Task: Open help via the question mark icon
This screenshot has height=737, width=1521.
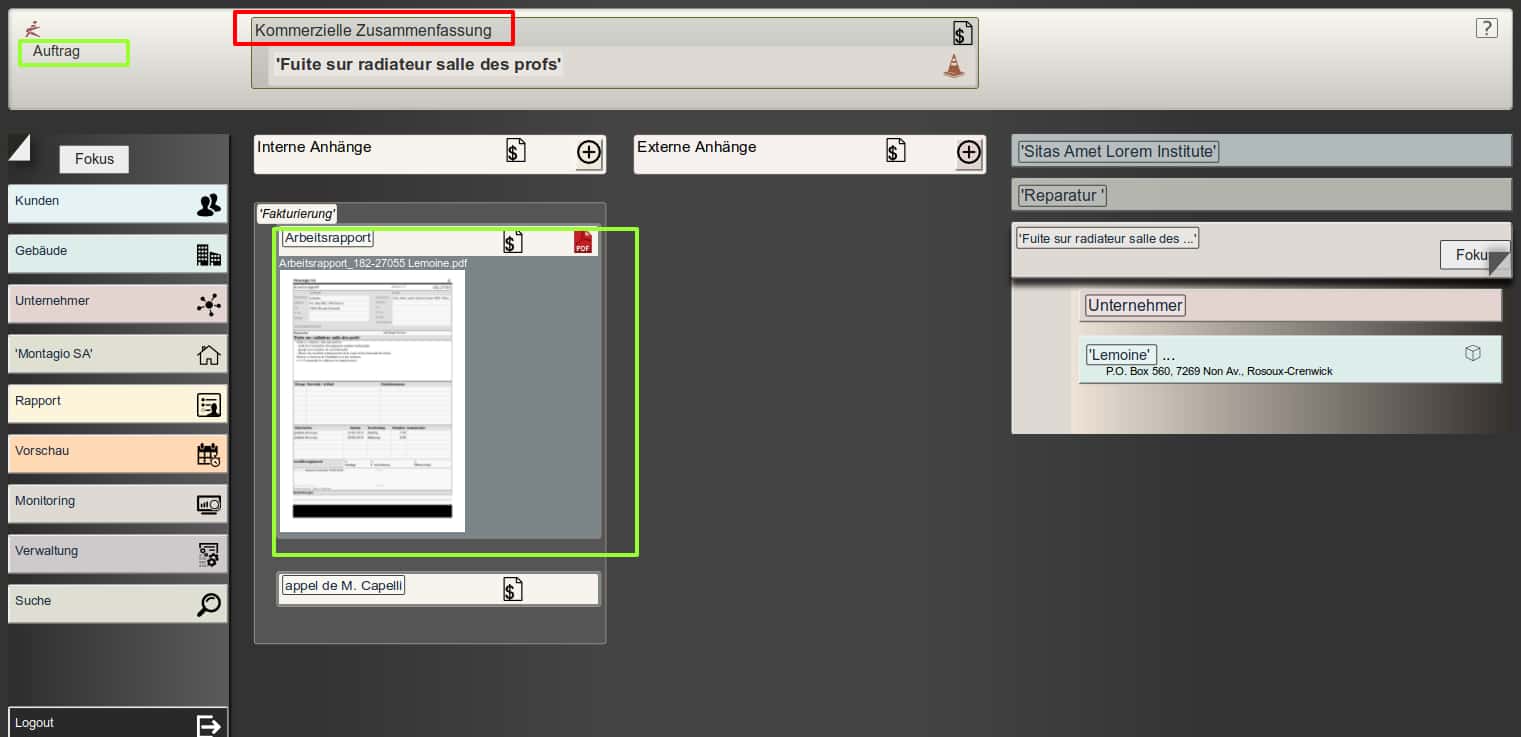Action: [1486, 28]
